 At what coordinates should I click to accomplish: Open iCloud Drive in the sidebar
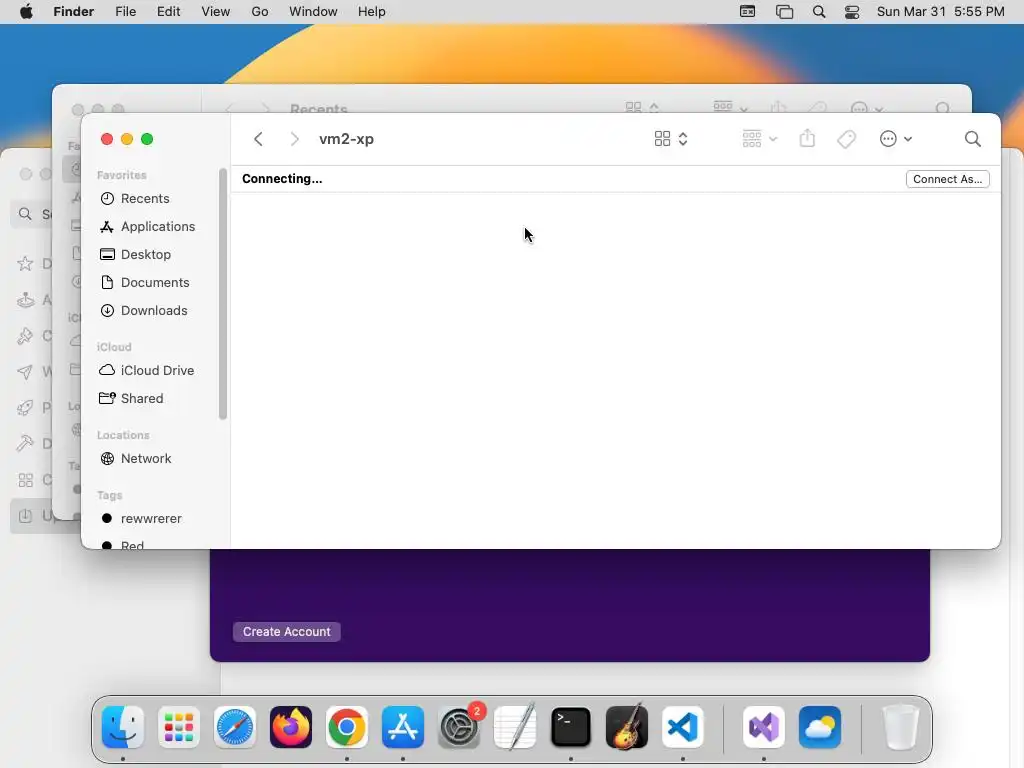157,370
